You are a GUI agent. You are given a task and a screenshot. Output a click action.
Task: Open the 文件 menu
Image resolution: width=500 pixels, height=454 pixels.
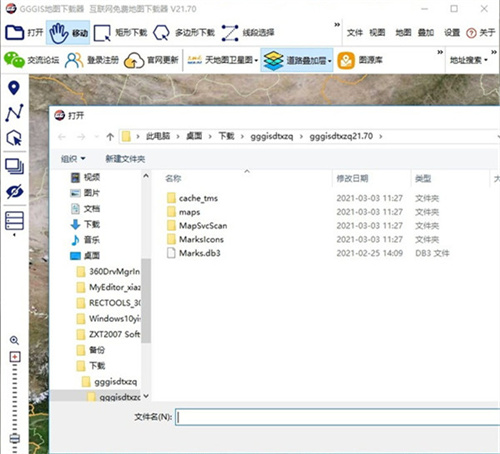coord(354,33)
